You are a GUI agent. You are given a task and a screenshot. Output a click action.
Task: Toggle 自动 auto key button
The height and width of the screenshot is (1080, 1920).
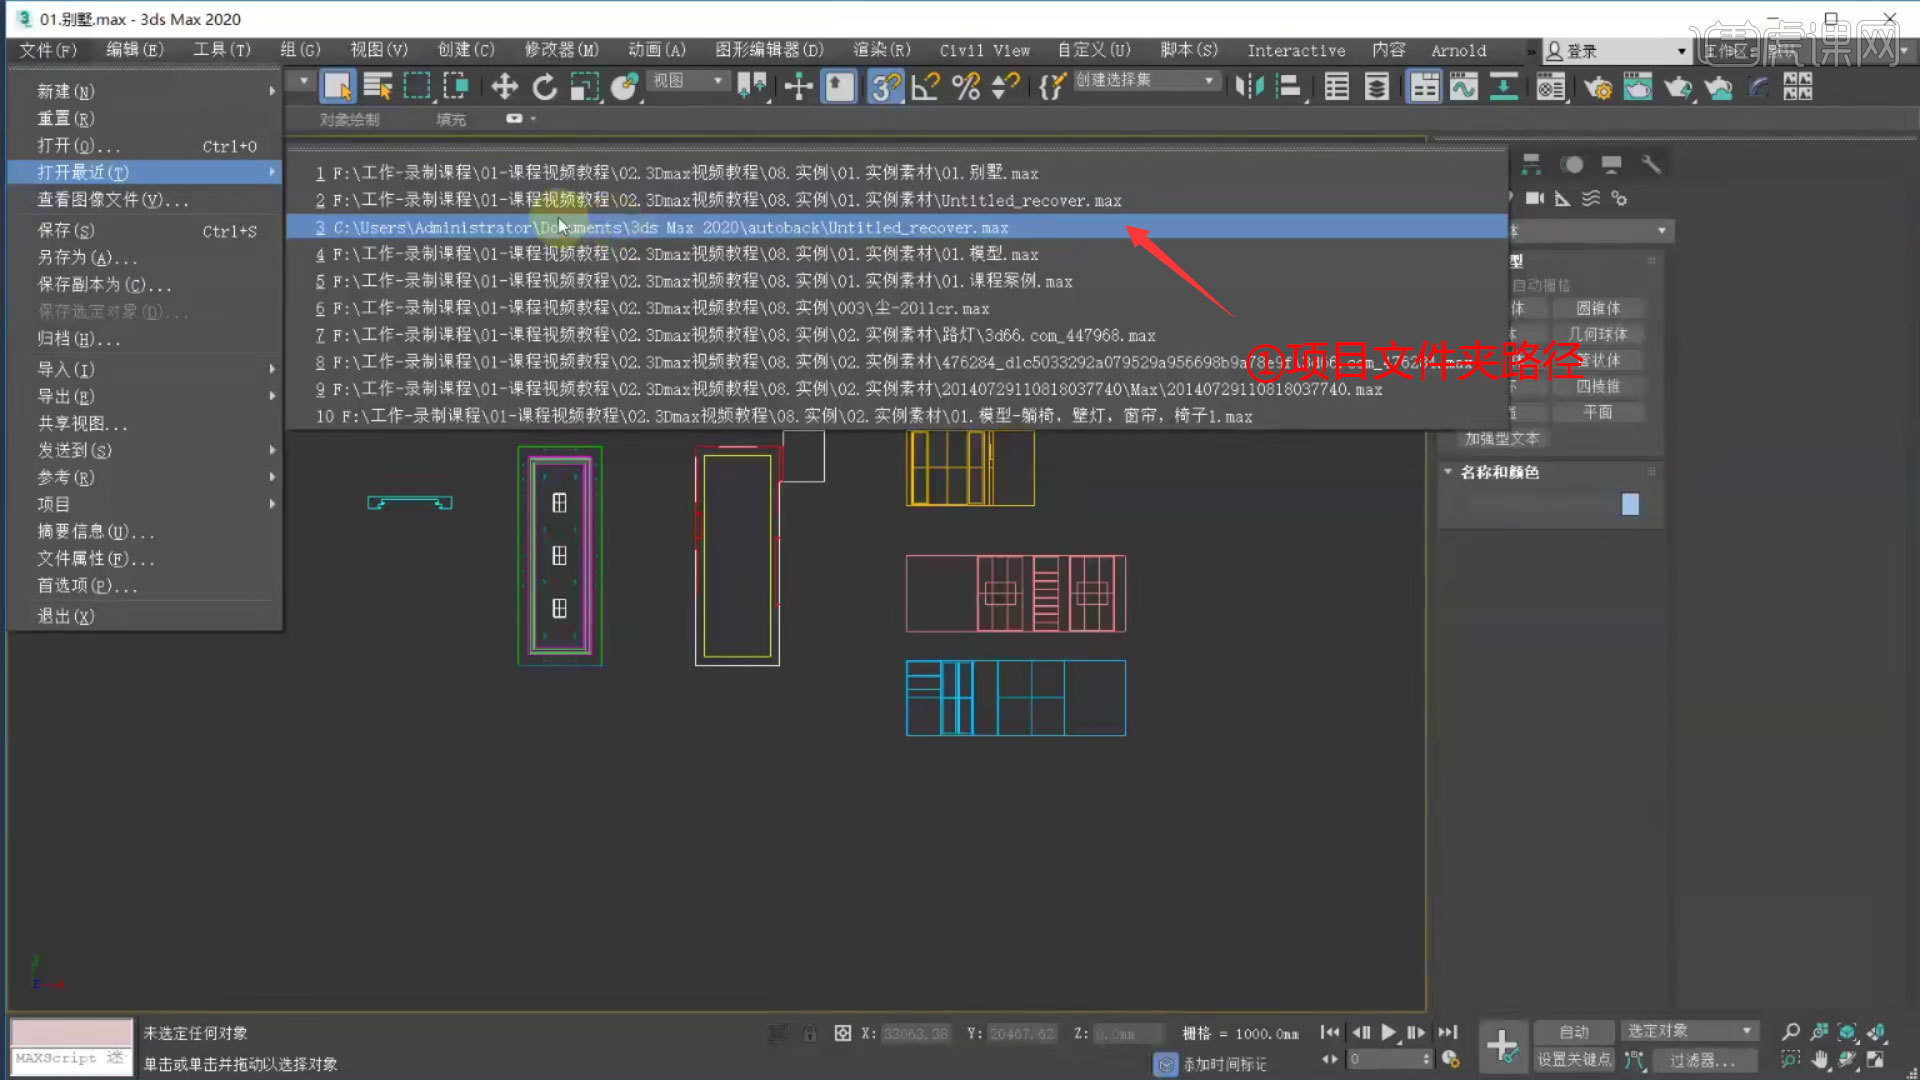click(1574, 1032)
